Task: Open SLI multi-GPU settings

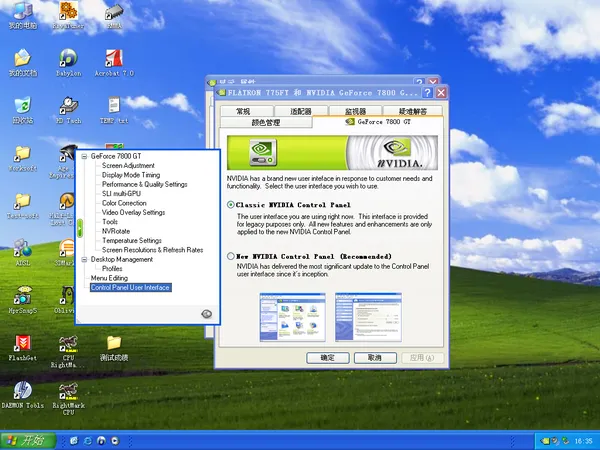Action: pos(121,194)
